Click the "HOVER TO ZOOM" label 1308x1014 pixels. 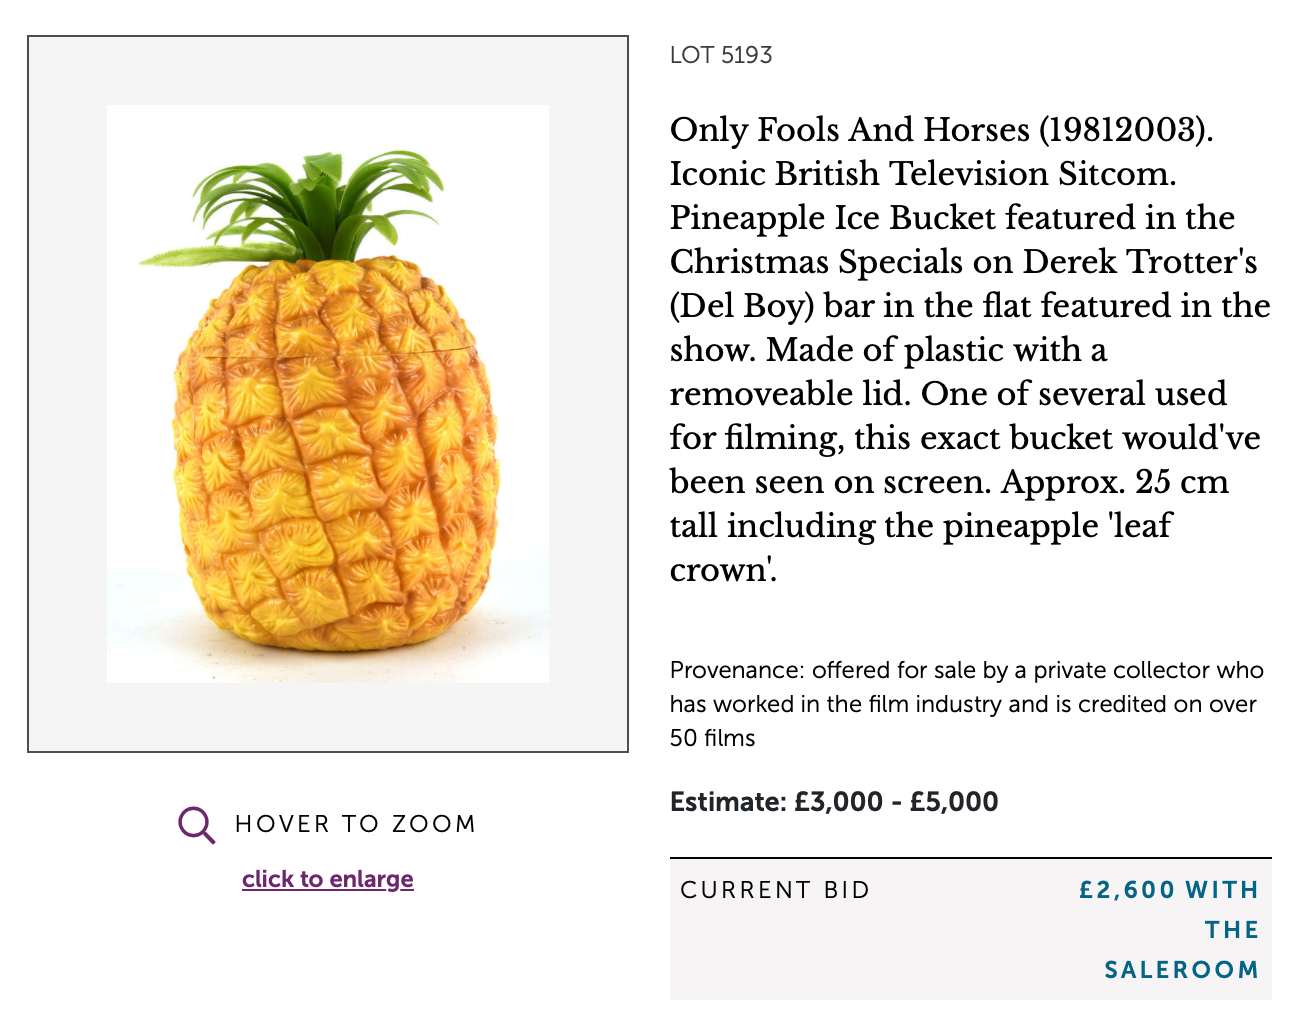coord(355,824)
